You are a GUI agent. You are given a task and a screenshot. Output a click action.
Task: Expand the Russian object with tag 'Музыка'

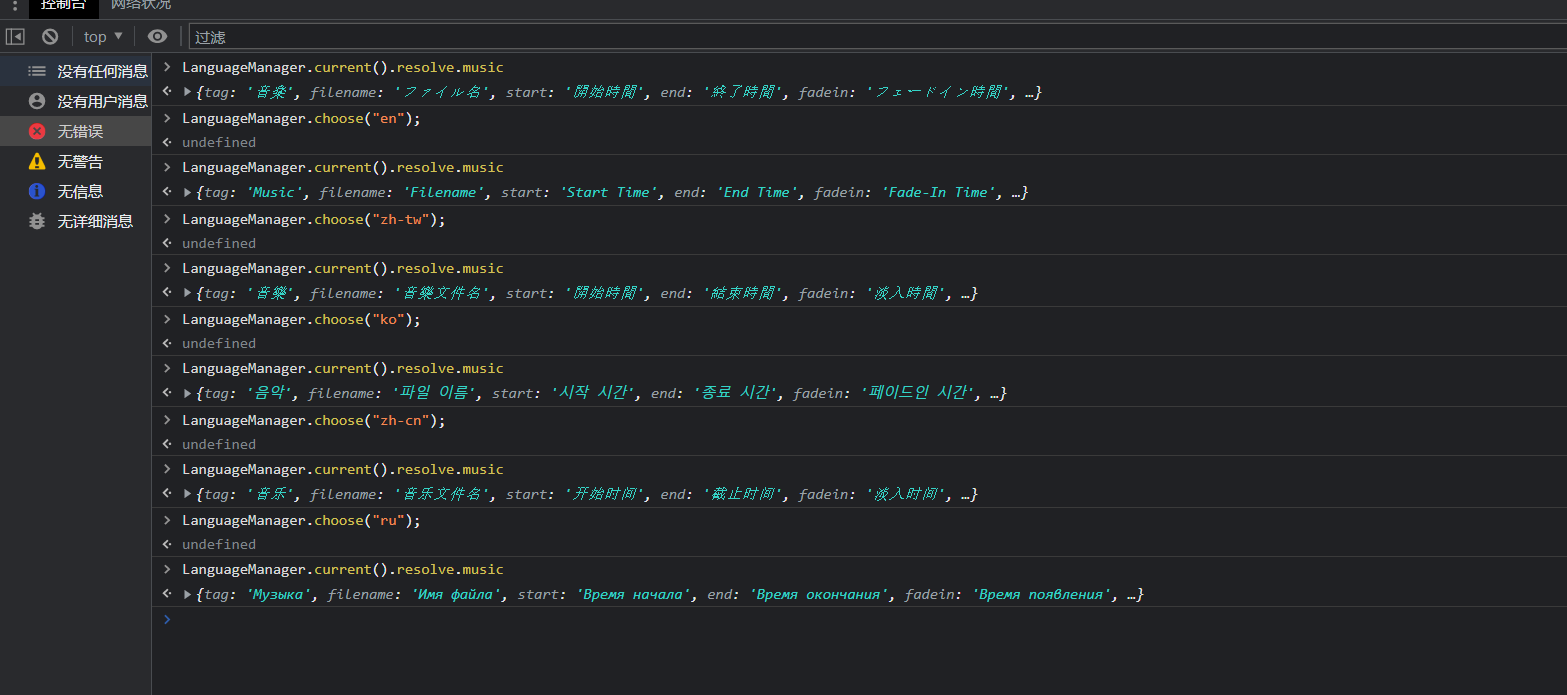pos(187,594)
